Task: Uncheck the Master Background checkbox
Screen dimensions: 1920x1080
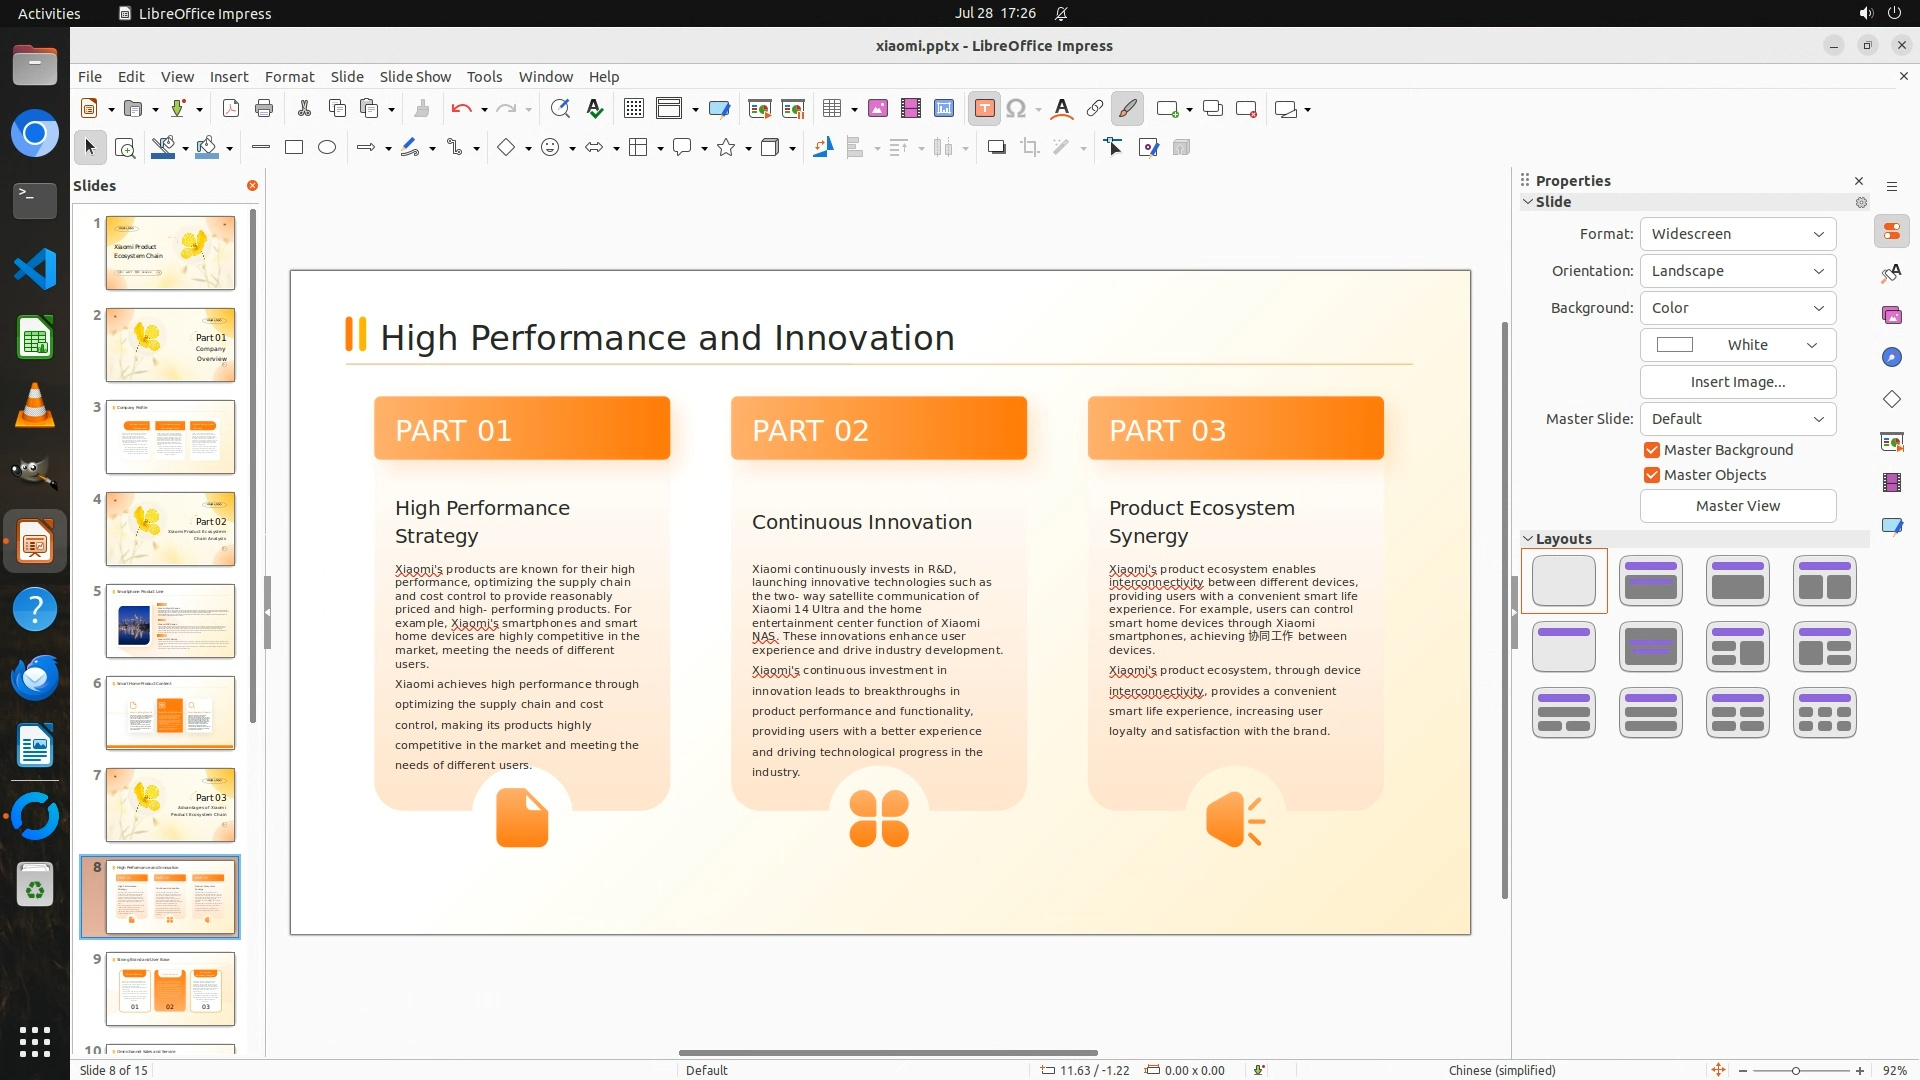Action: point(1652,450)
